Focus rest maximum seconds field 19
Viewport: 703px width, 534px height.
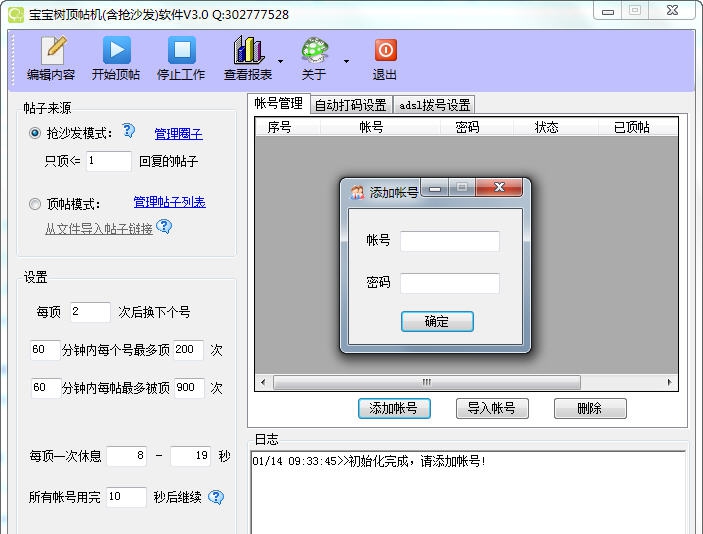pos(191,456)
